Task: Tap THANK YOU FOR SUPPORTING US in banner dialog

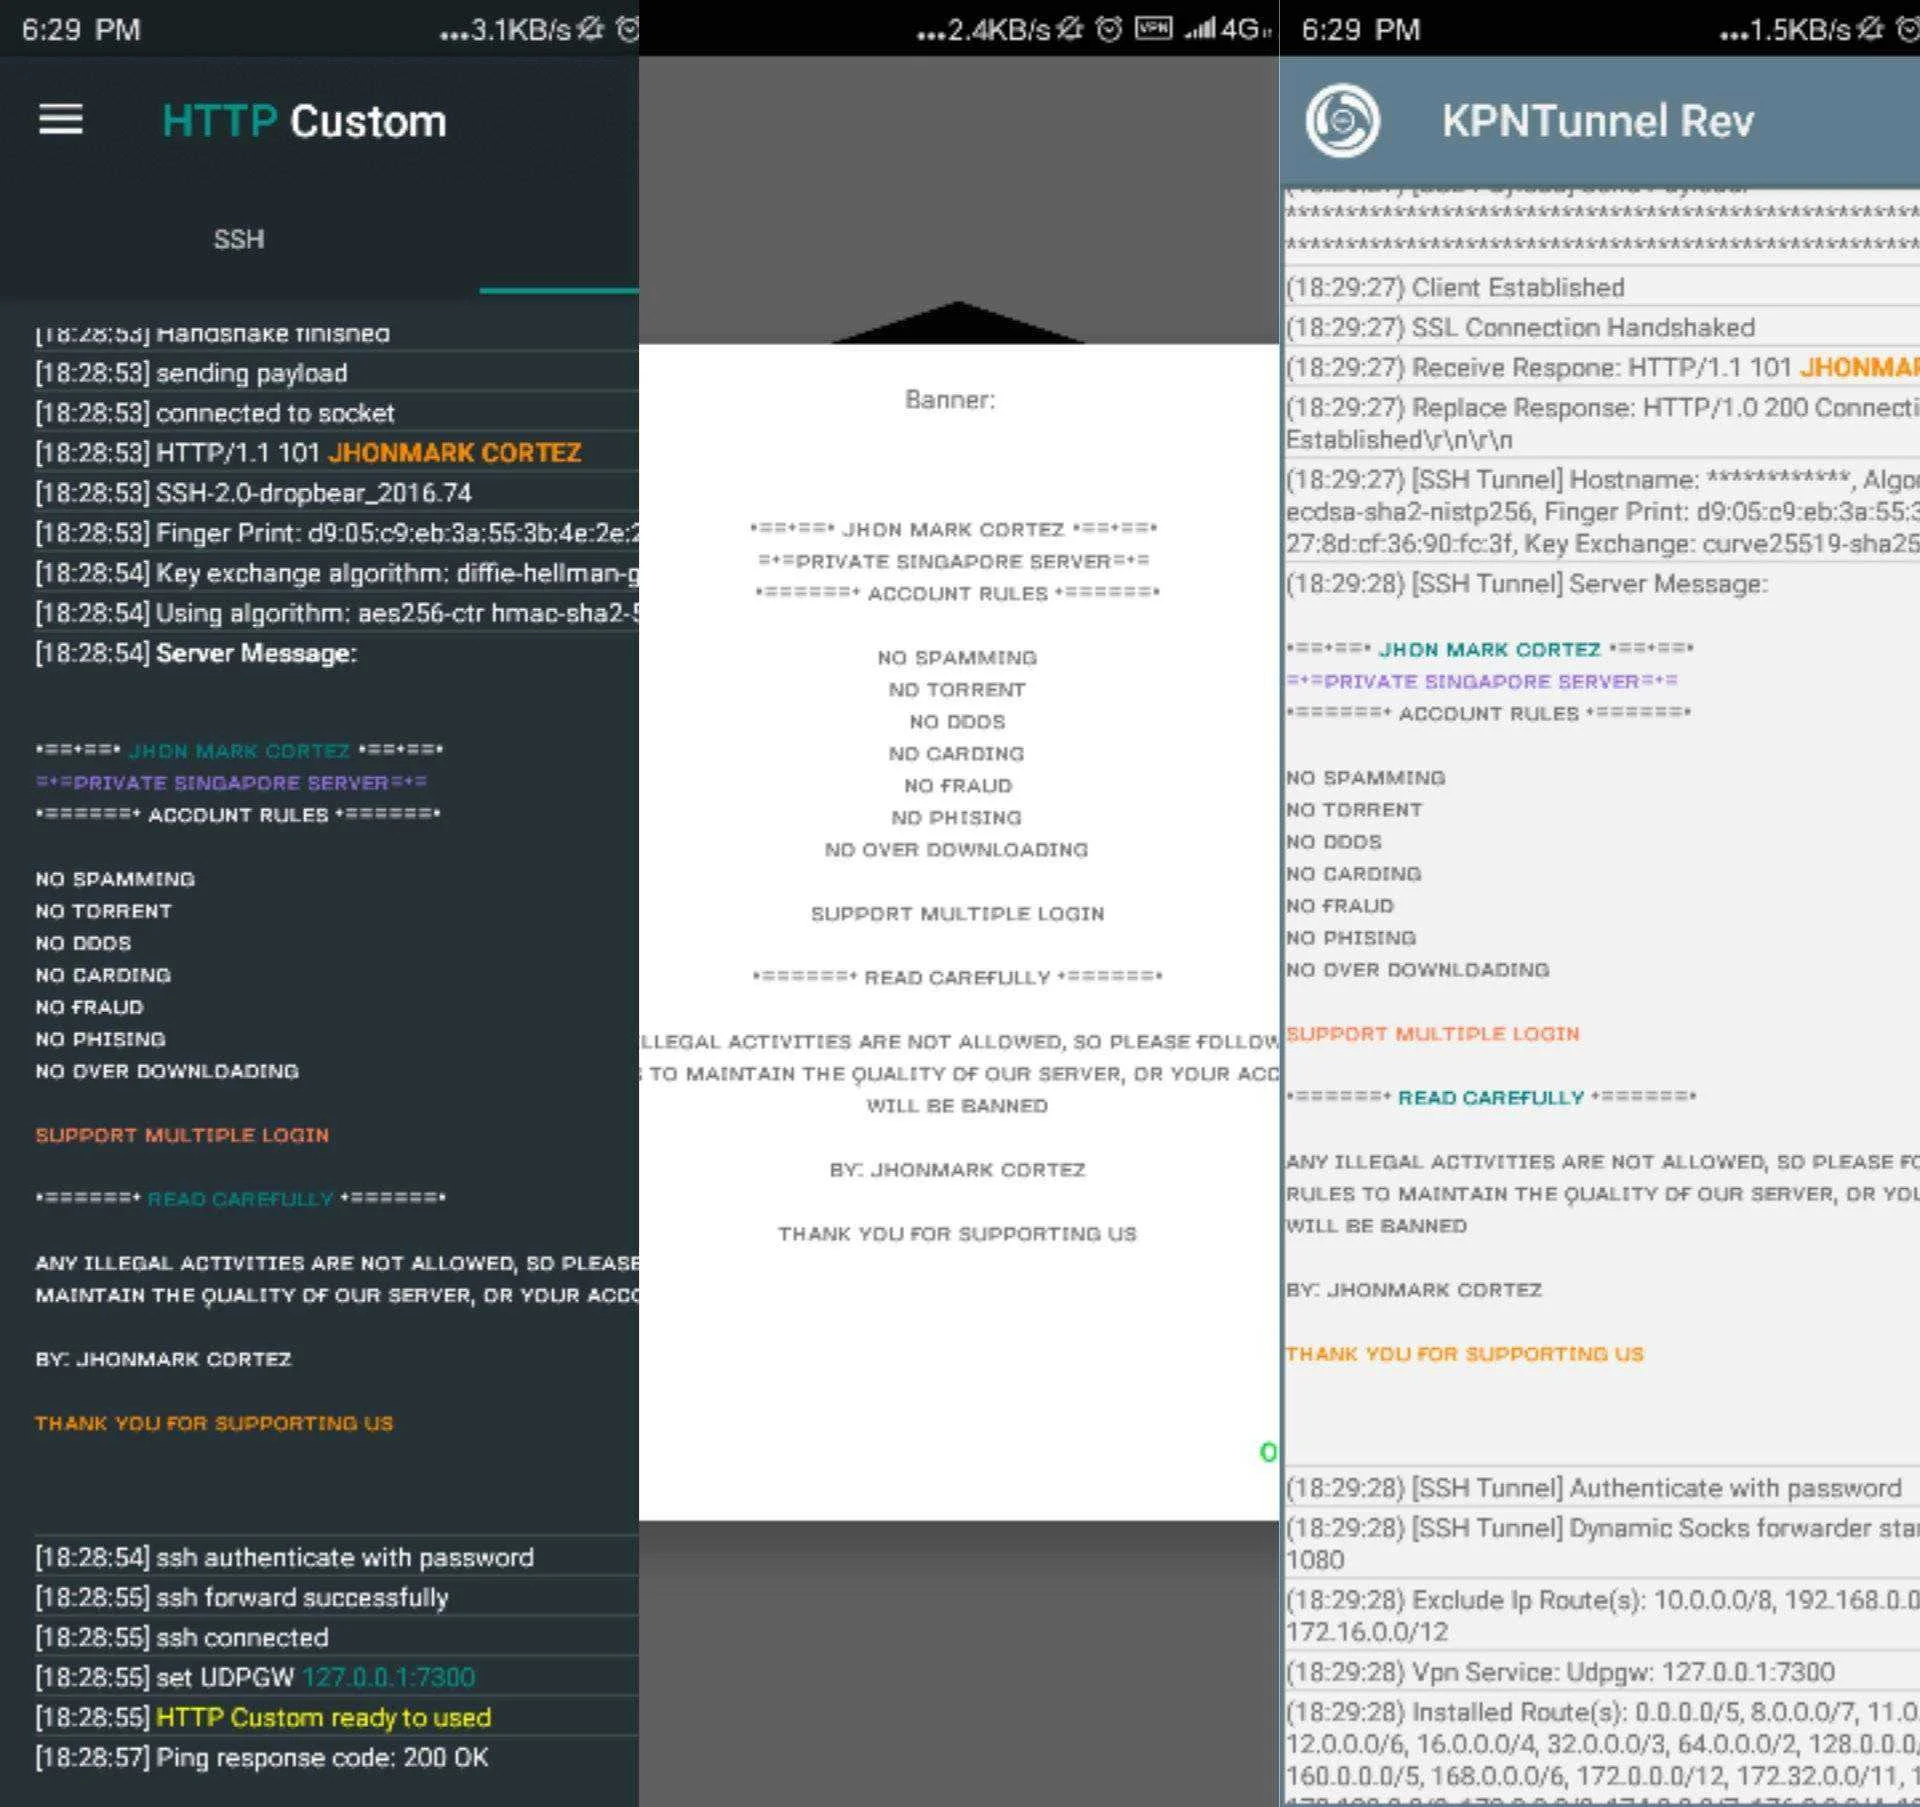Action: pyautogui.click(x=957, y=1233)
